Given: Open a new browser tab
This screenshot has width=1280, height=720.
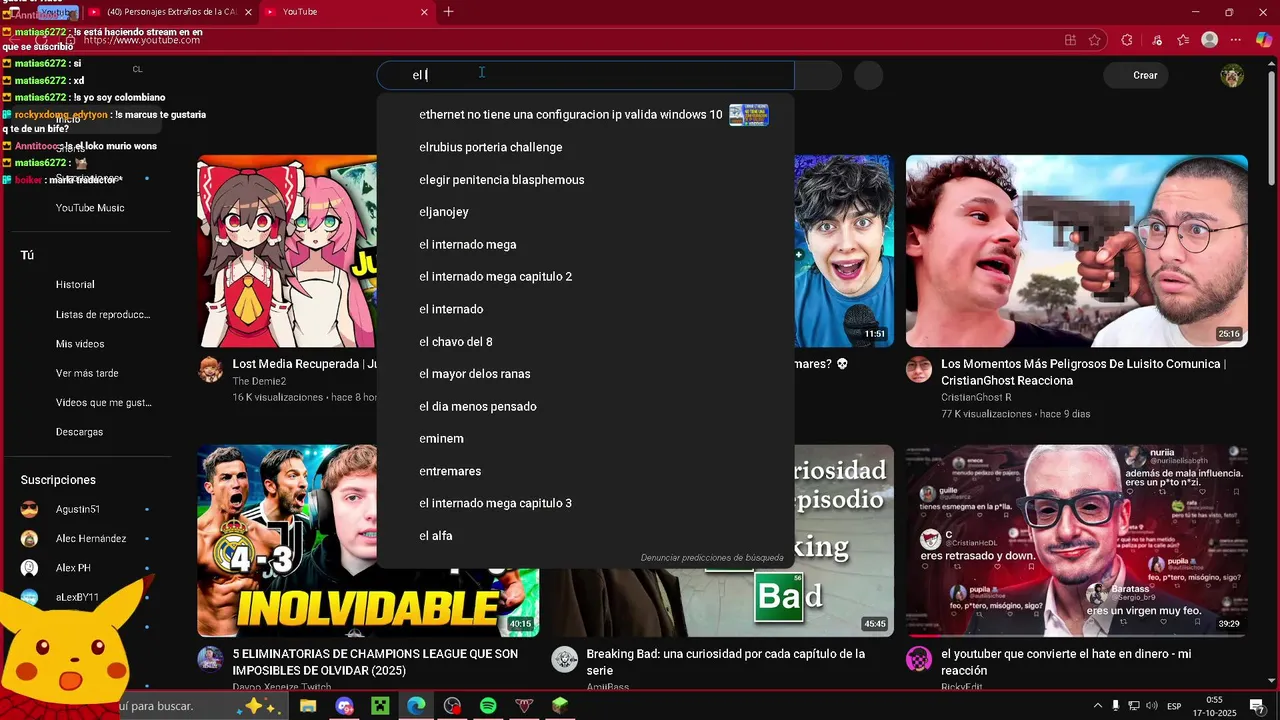Looking at the screenshot, I should 448,12.
